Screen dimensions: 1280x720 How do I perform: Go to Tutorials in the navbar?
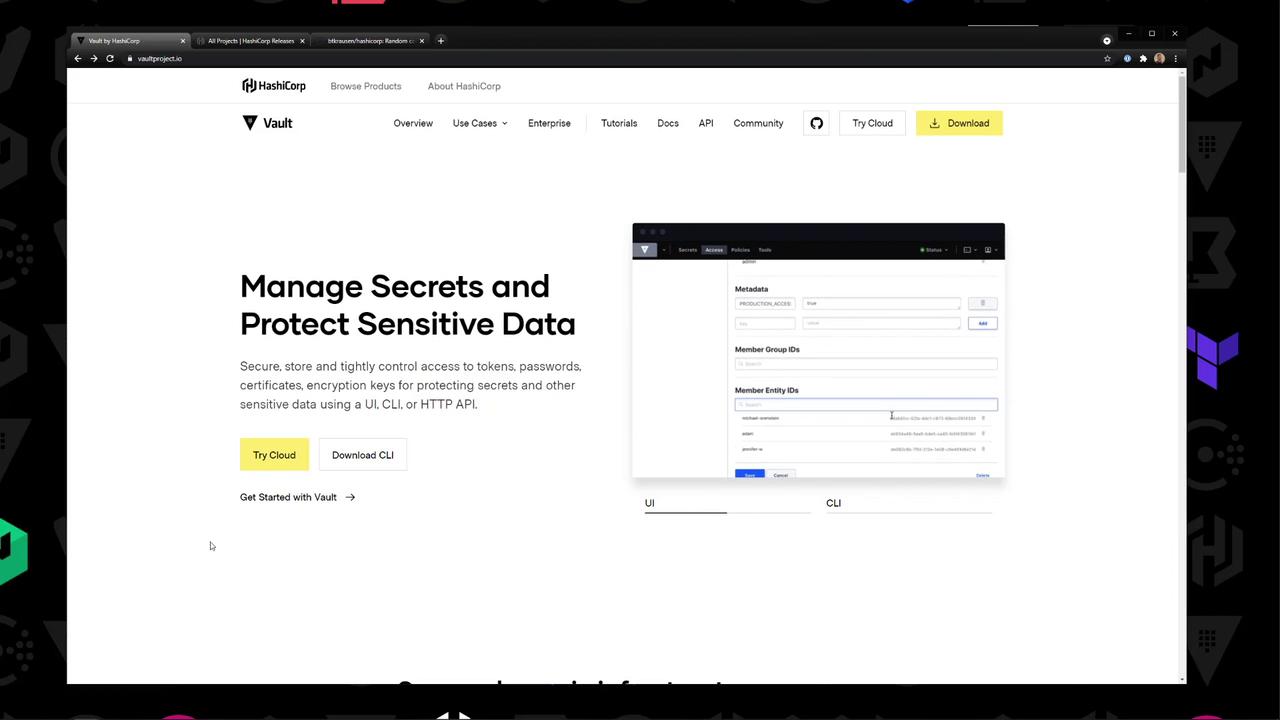(619, 123)
